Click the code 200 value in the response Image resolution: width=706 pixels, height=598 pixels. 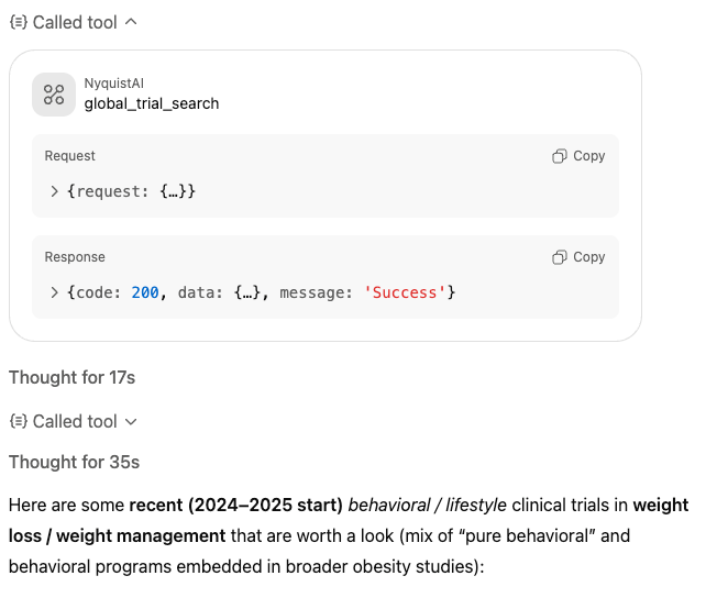(145, 292)
